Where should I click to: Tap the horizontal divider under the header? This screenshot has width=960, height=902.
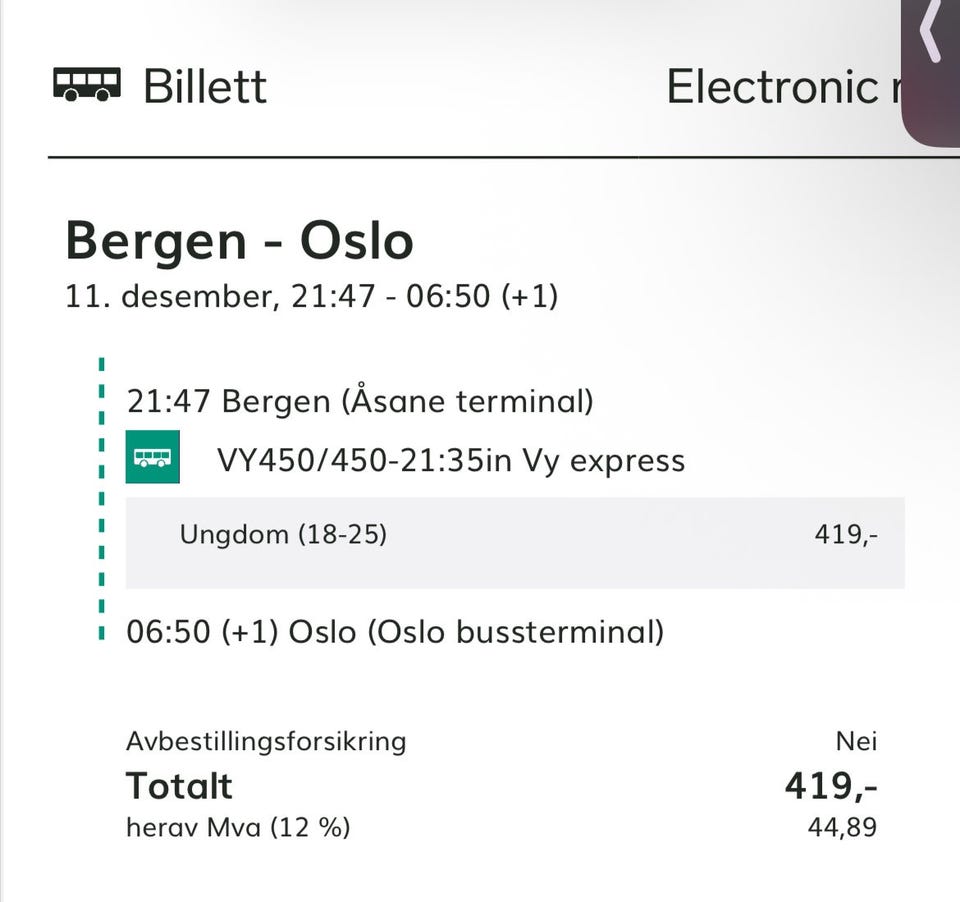click(470, 158)
